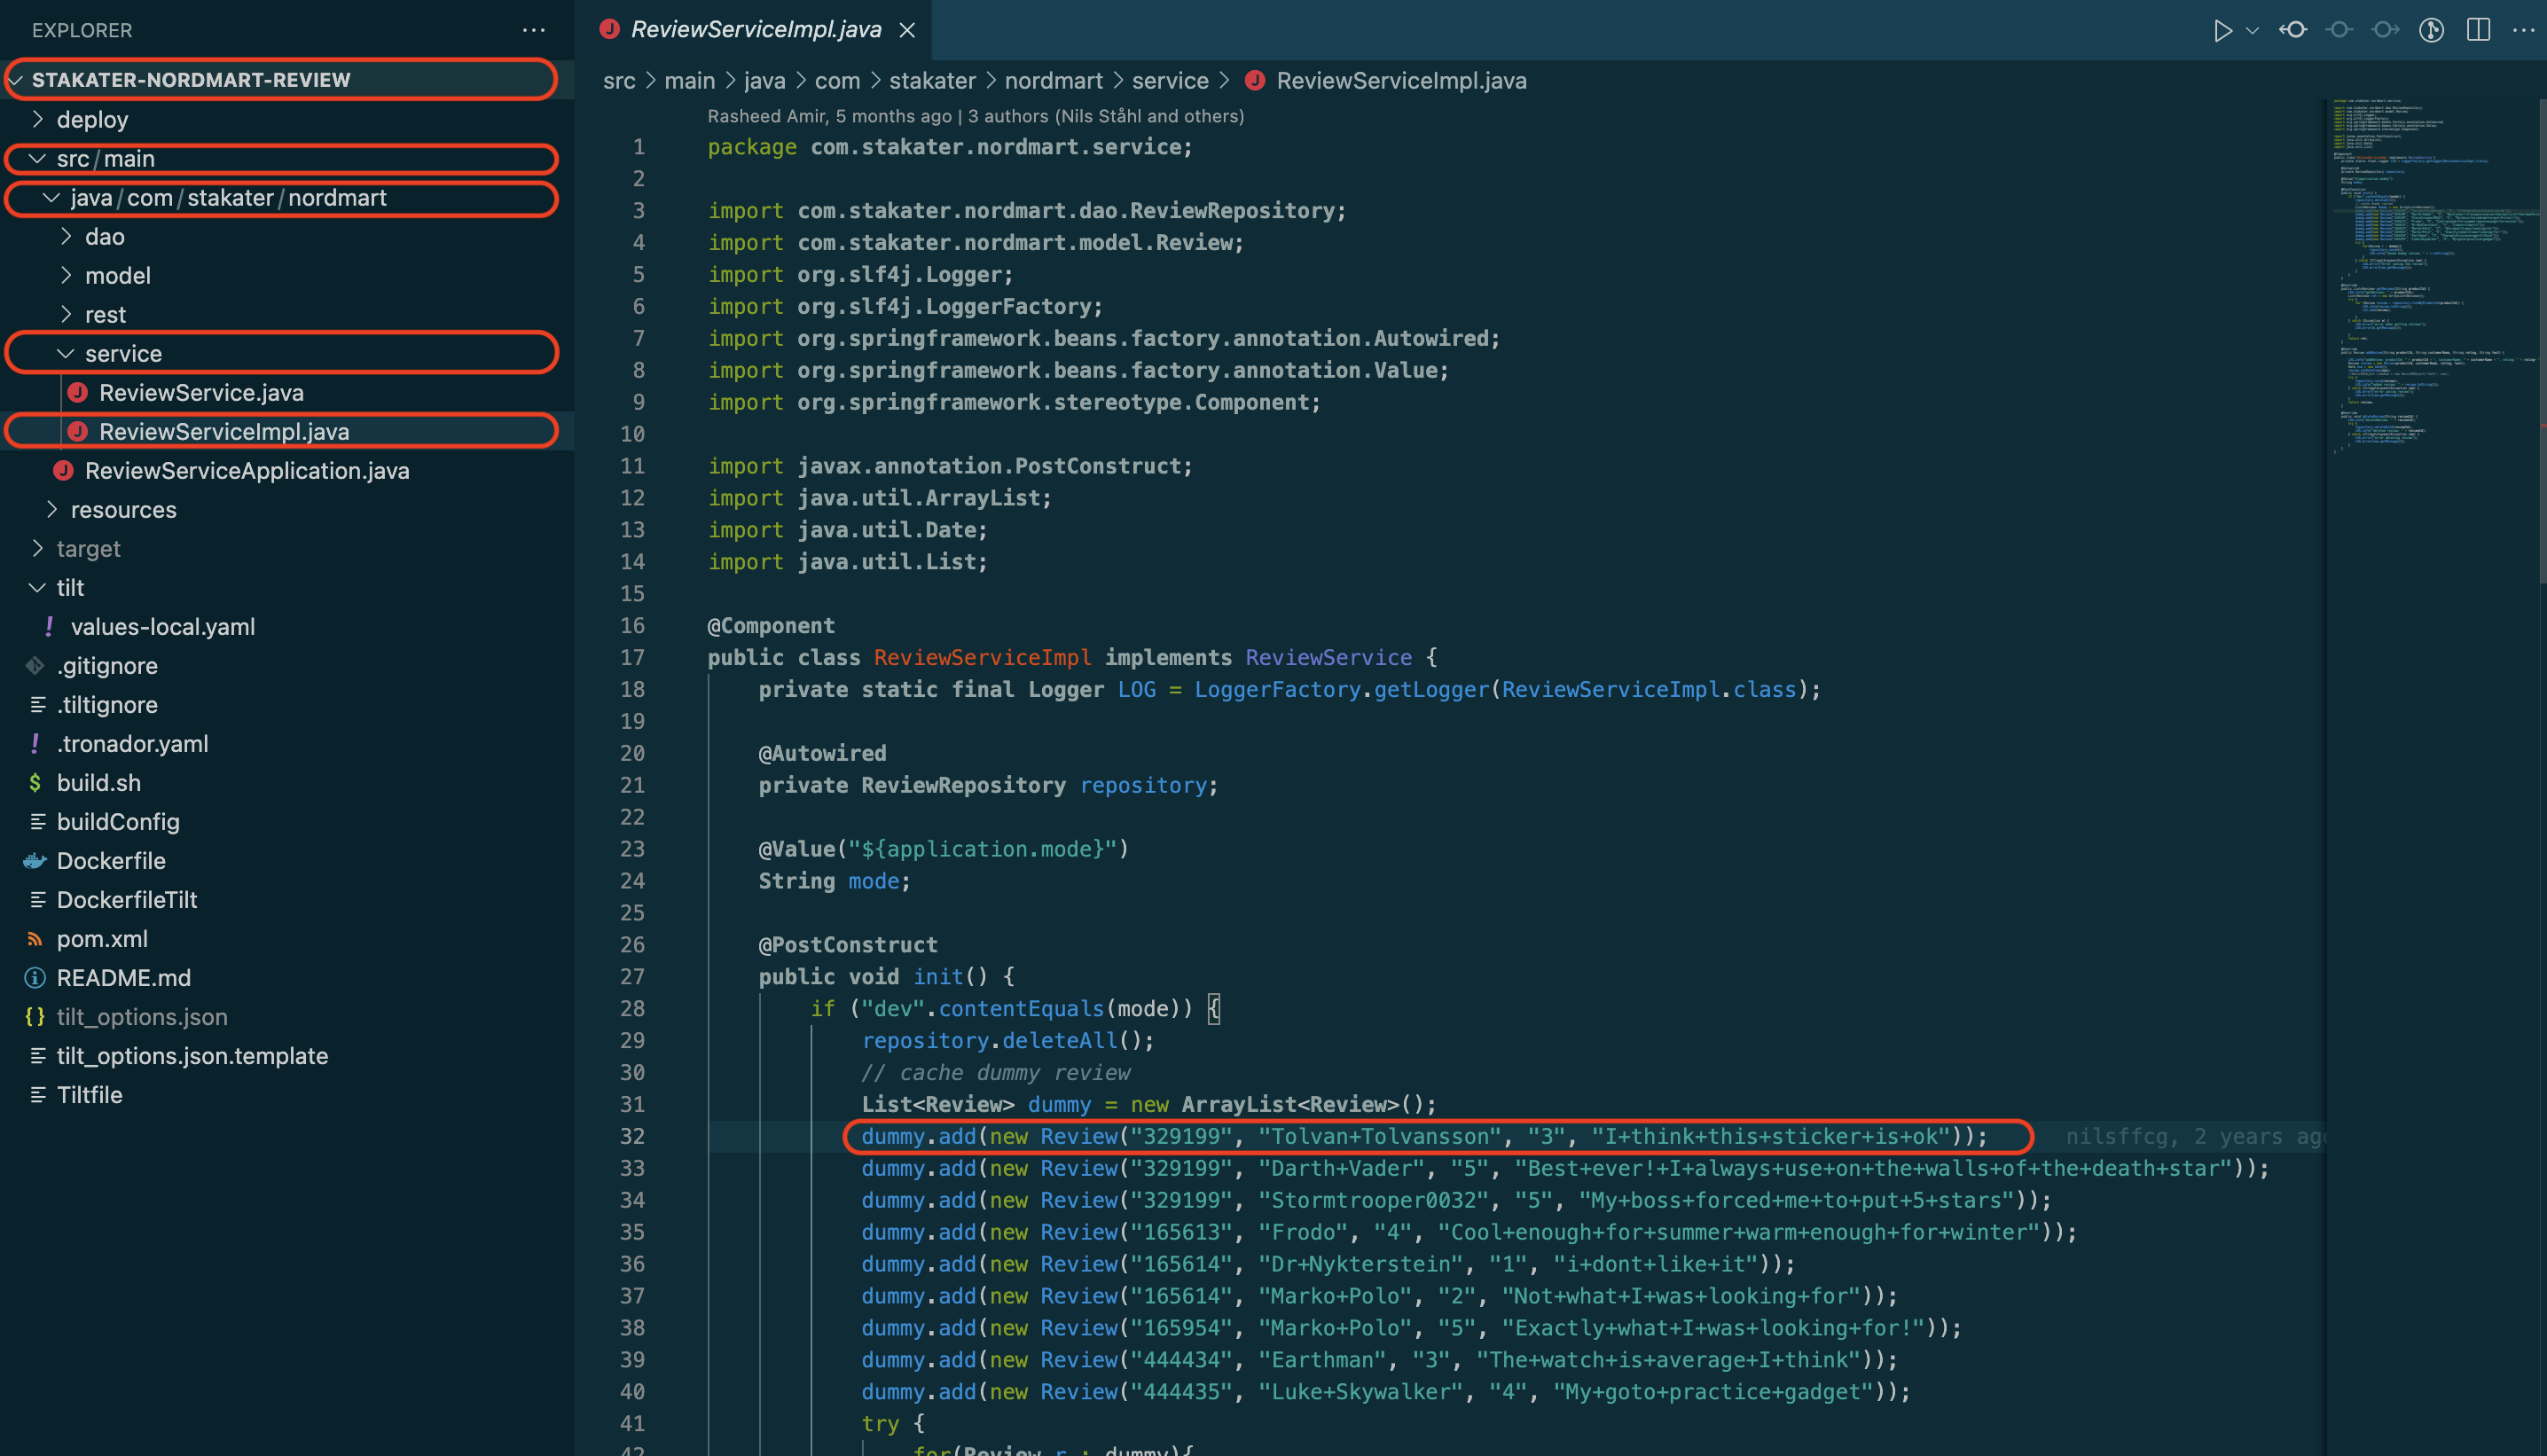The height and width of the screenshot is (1456, 2547).
Task: Open the Dockerfile in explorer
Action: [111, 861]
